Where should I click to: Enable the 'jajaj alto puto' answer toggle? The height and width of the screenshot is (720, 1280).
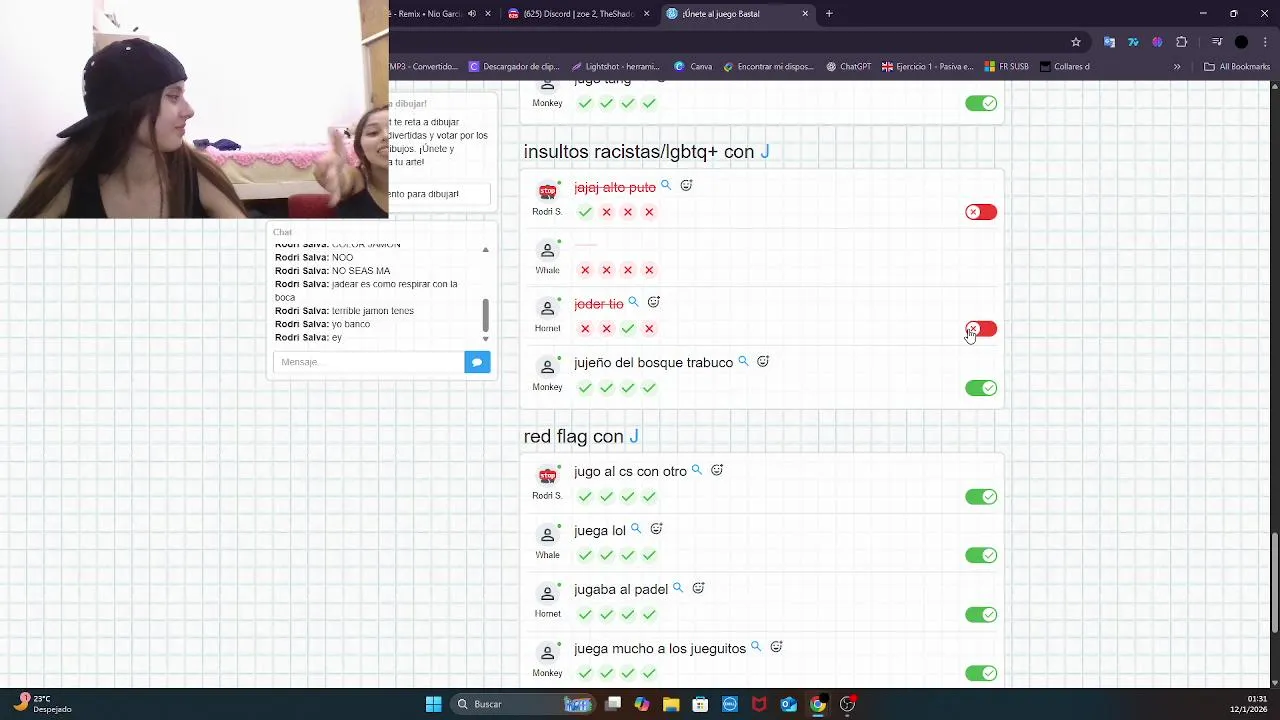tap(981, 212)
